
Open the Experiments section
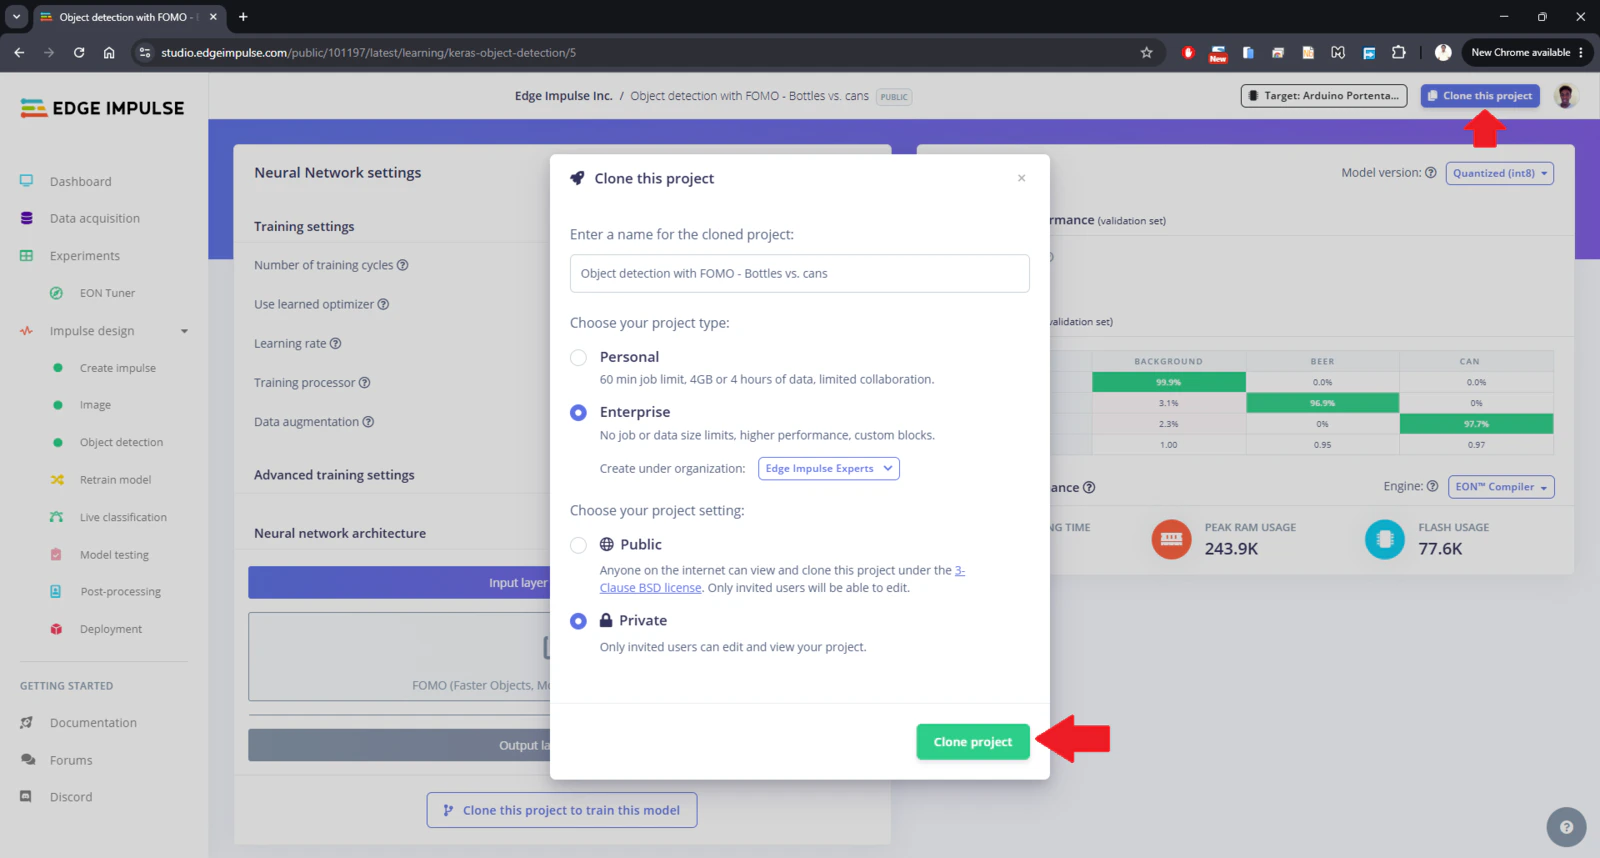point(85,256)
